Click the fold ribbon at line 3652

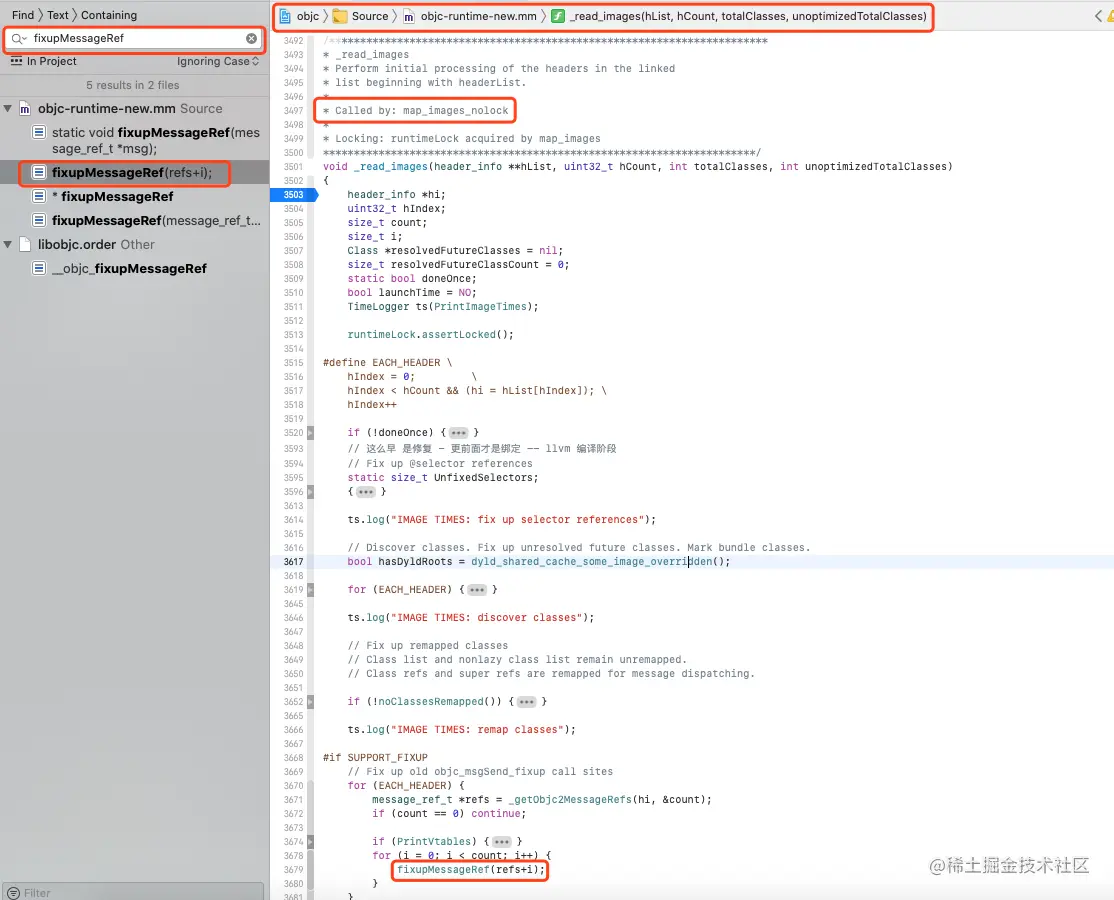pyautogui.click(x=310, y=702)
